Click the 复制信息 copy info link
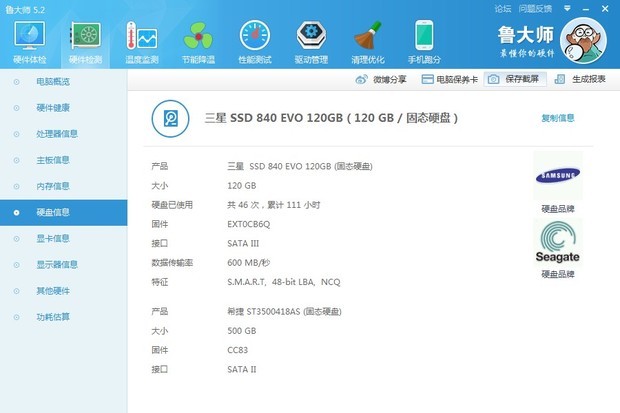This screenshot has width=620, height=413. (x=557, y=118)
